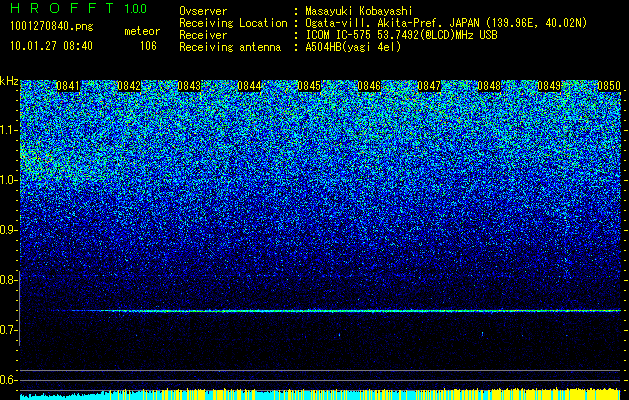Click the 0.6 kHz axis label

pyautogui.click(x=8, y=380)
